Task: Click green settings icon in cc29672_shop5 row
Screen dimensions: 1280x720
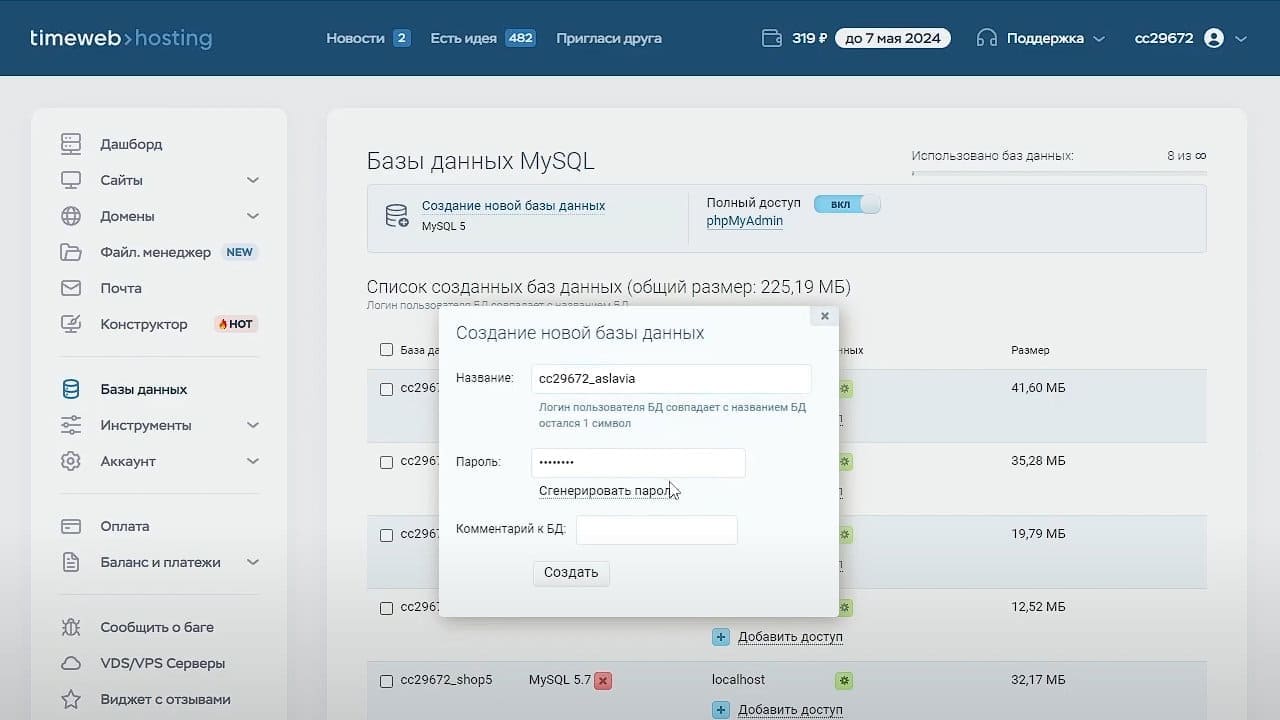Action: (x=845, y=680)
